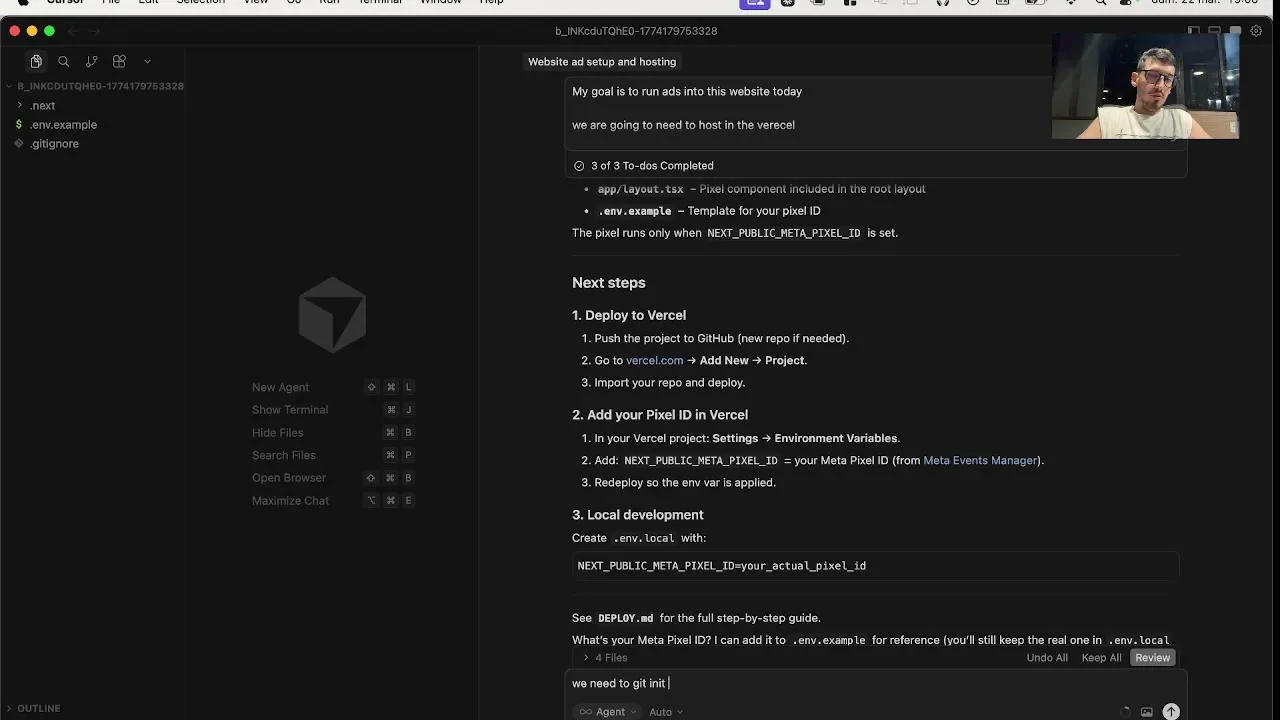Click the send arrow button in chat
This screenshot has width=1280, height=720.
[x=1171, y=712]
